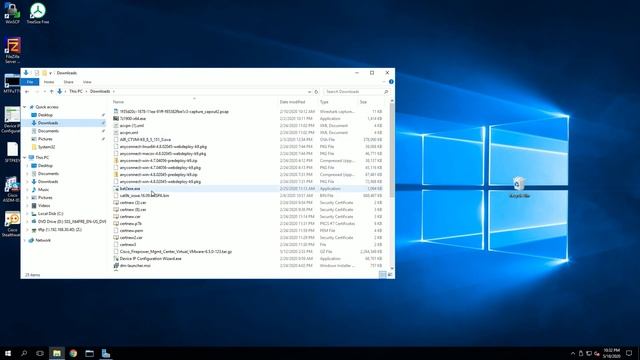Switch to large icons view button
The height and width of the screenshot is (360, 640).
(x=390, y=275)
